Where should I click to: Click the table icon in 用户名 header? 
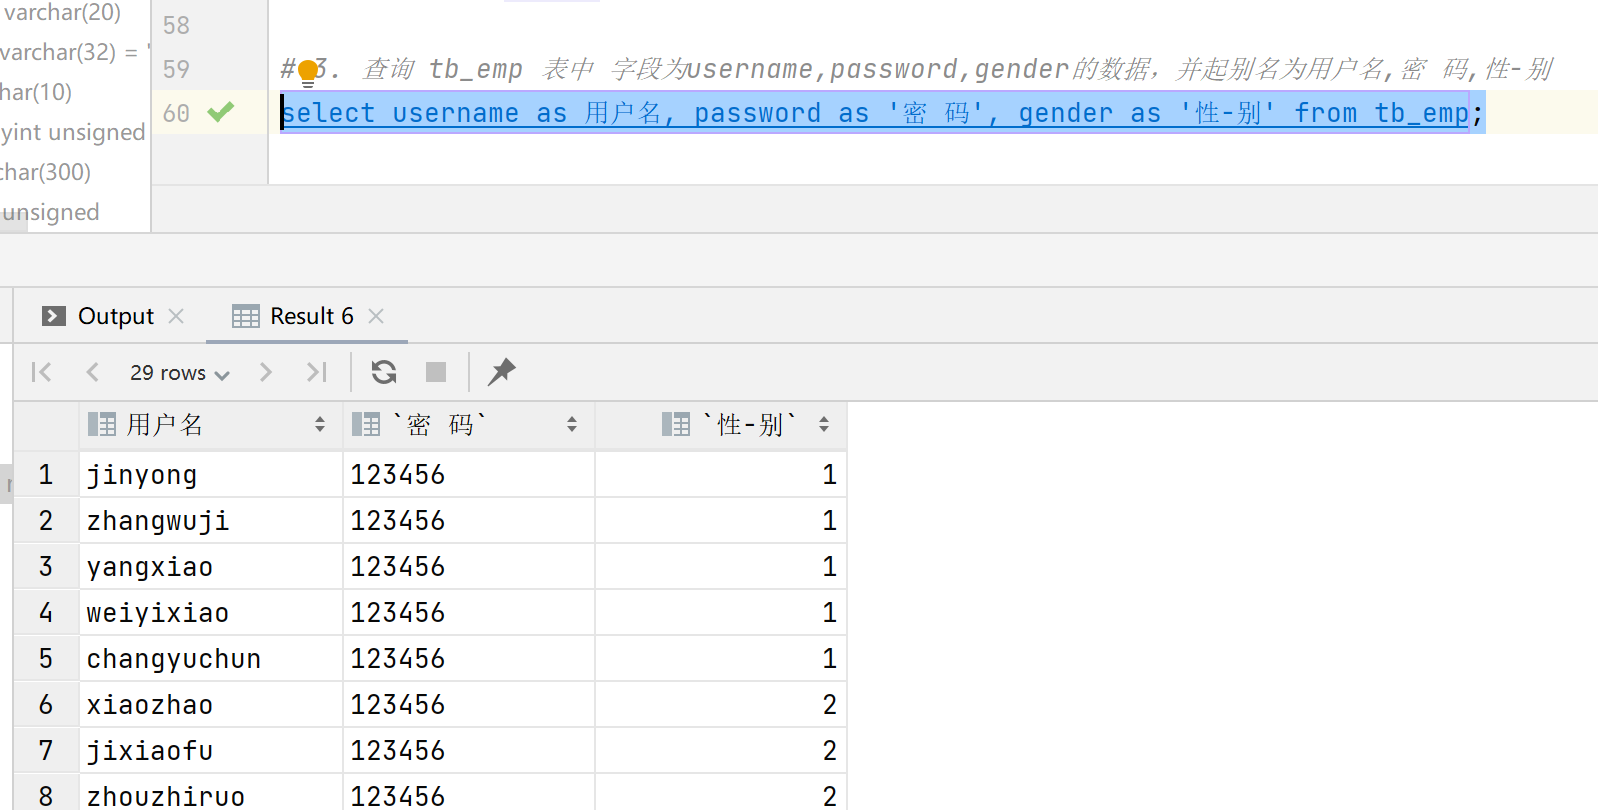tap(102, 425)
